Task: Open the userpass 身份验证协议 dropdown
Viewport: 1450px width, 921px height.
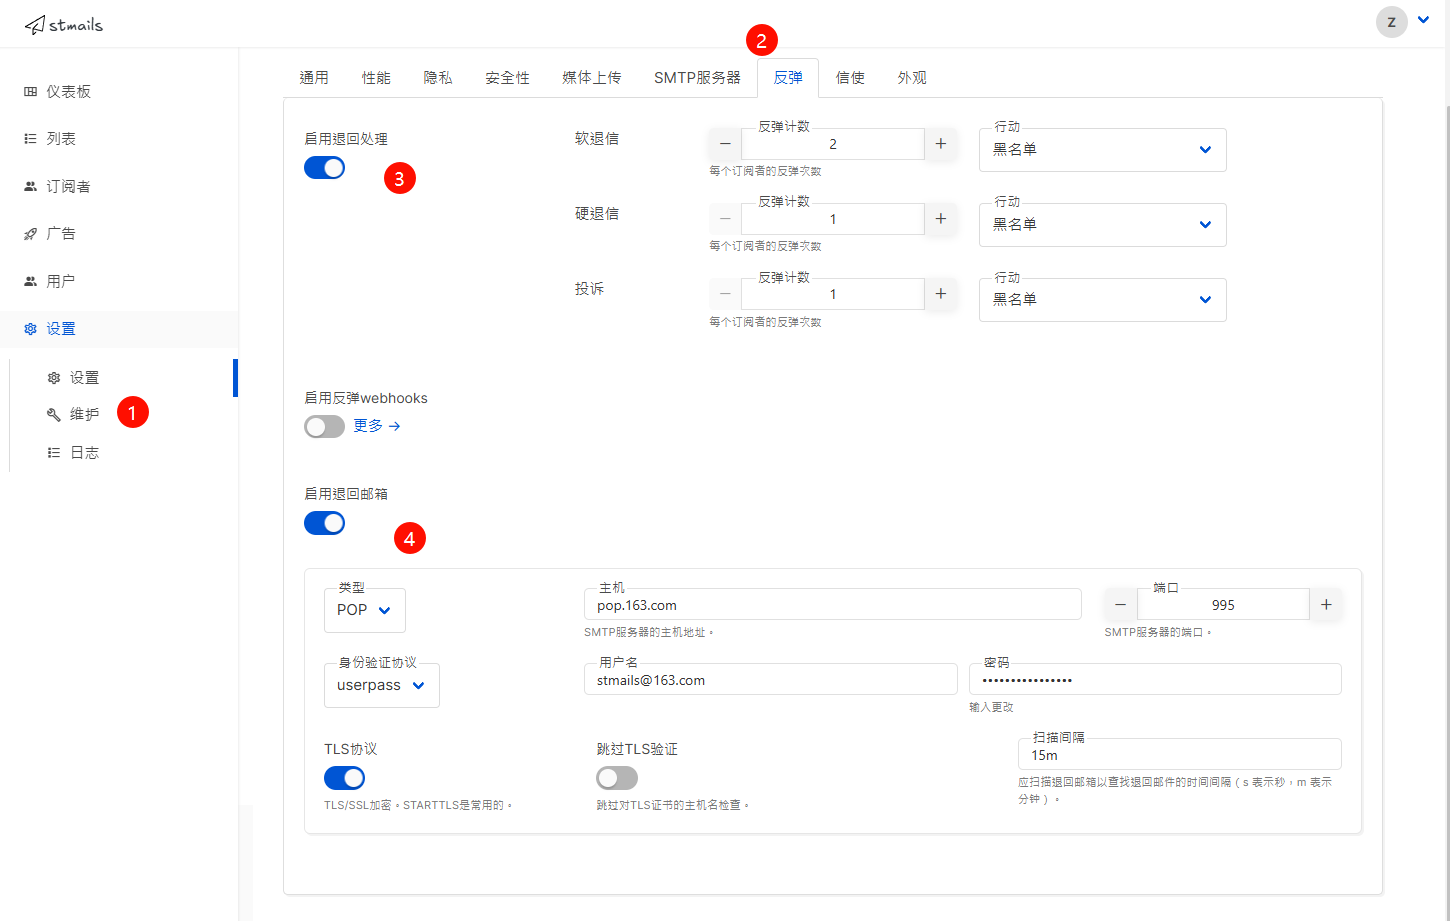Action: pyautogui.click(x=381, y=685)
